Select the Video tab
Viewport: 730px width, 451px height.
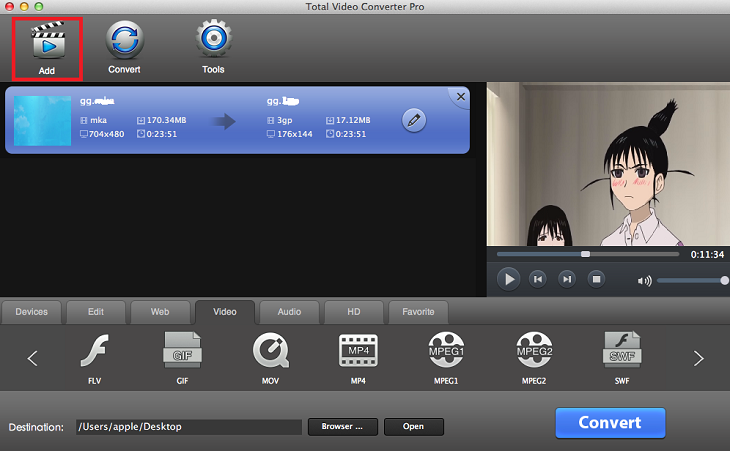pyautogui.click(x=225, y=312)
